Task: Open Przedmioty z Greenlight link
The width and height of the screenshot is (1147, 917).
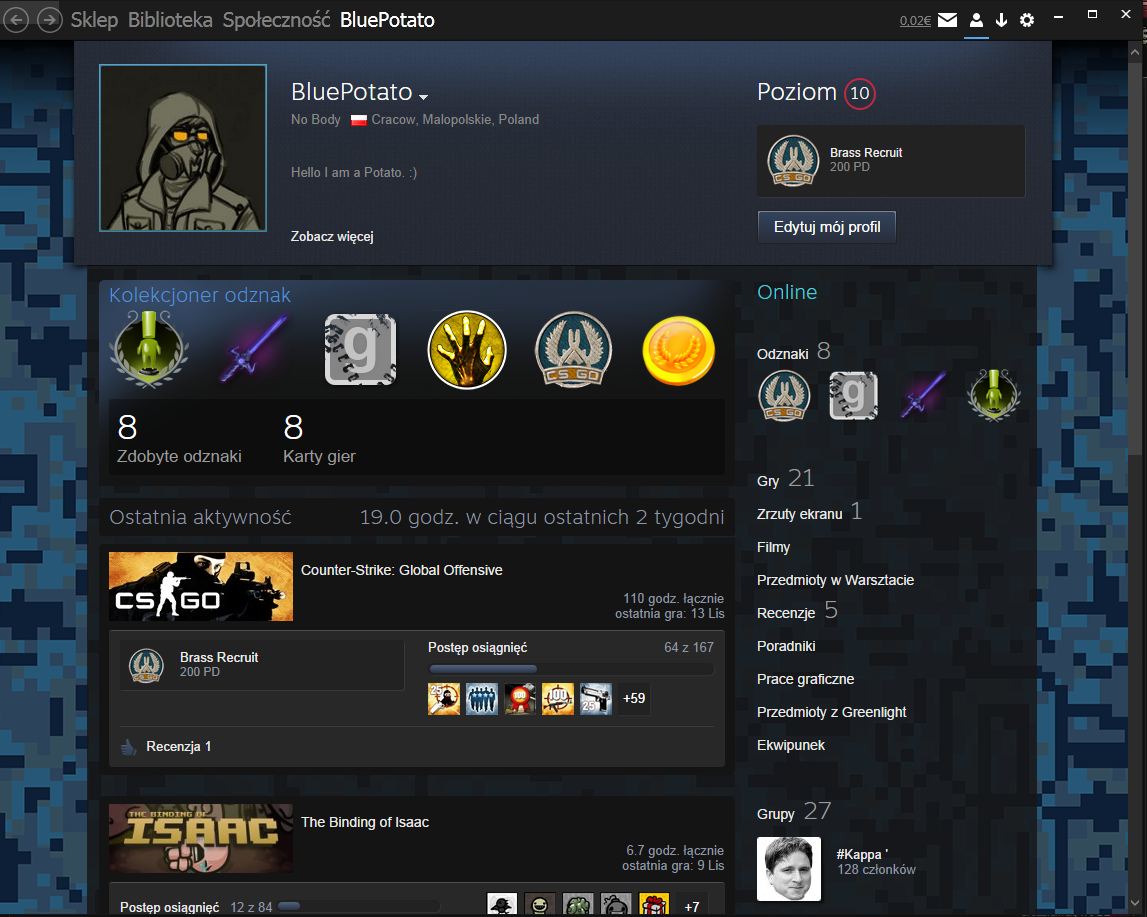Action: click(x=832, y=712)
